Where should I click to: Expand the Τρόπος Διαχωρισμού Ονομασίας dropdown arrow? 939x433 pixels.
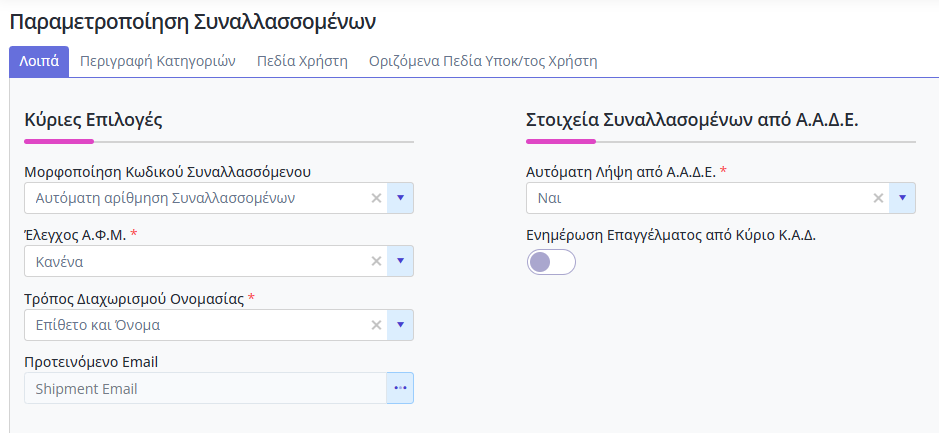400,325
